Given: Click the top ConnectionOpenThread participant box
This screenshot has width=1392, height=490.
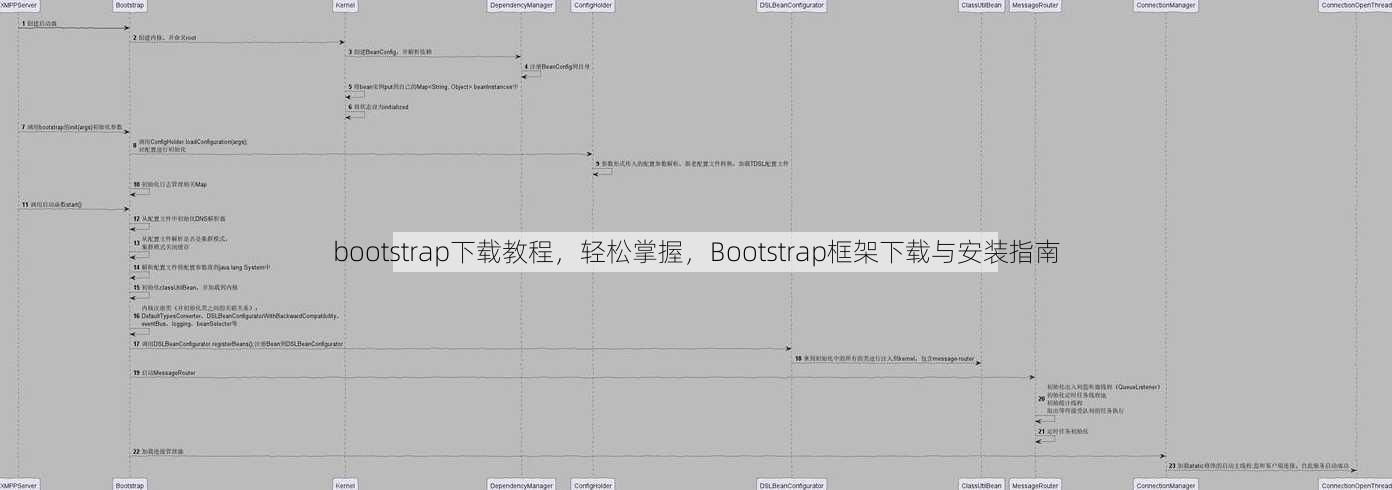Looking at the screenshot, I should (1357, 5).
